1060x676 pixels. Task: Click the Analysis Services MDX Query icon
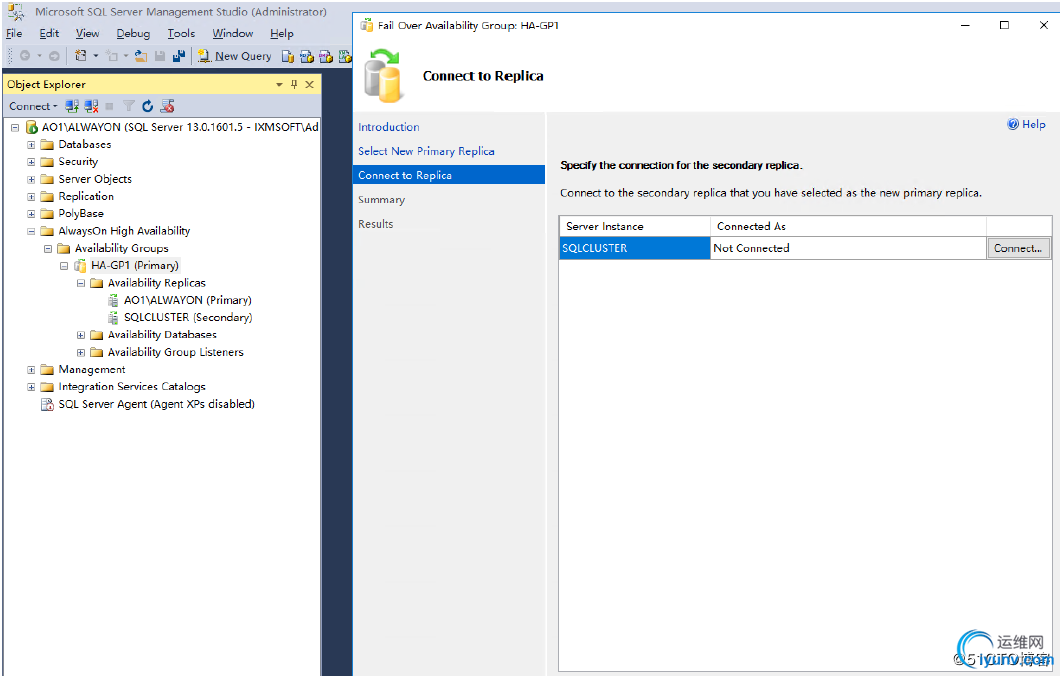307,57
